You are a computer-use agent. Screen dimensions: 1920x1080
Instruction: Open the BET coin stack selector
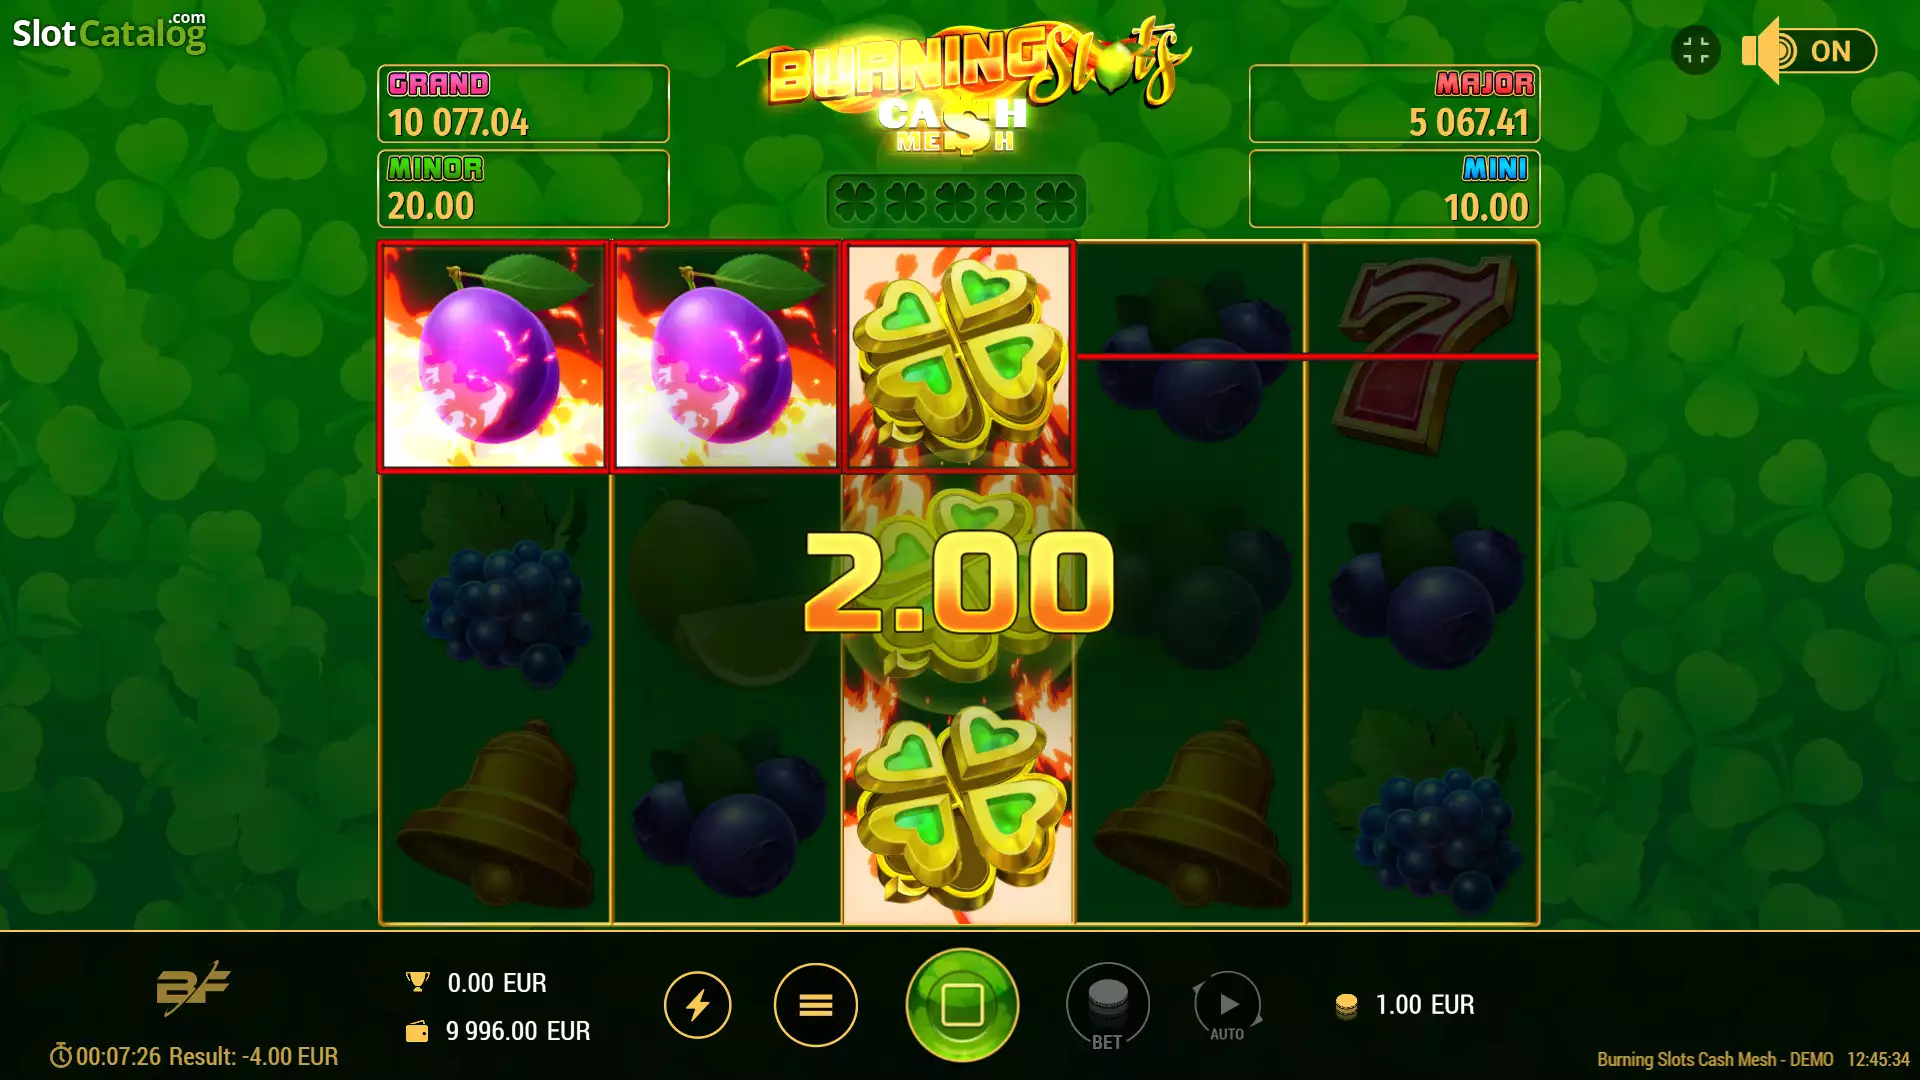[x=1107, y=1006]
